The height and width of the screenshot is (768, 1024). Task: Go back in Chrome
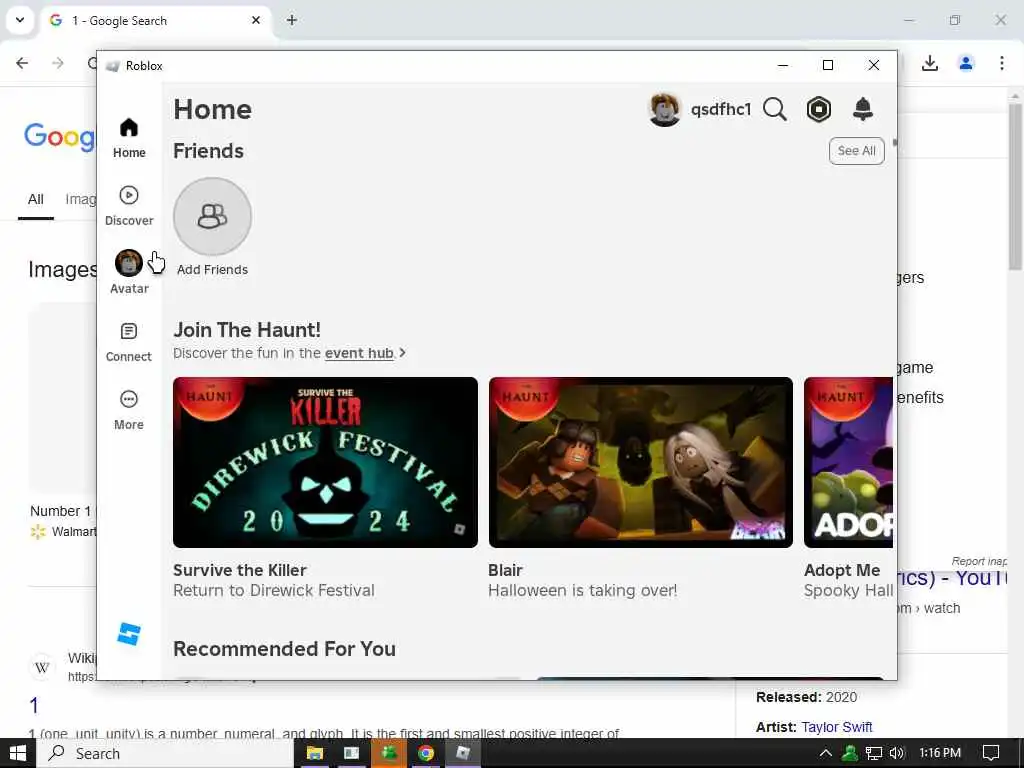(22, 63)
